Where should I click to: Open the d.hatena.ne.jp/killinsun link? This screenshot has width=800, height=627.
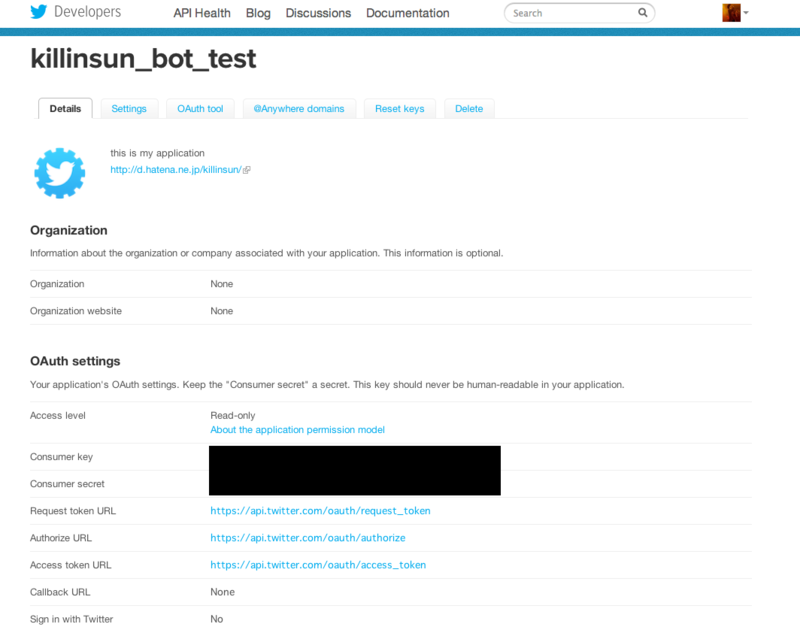176,170
